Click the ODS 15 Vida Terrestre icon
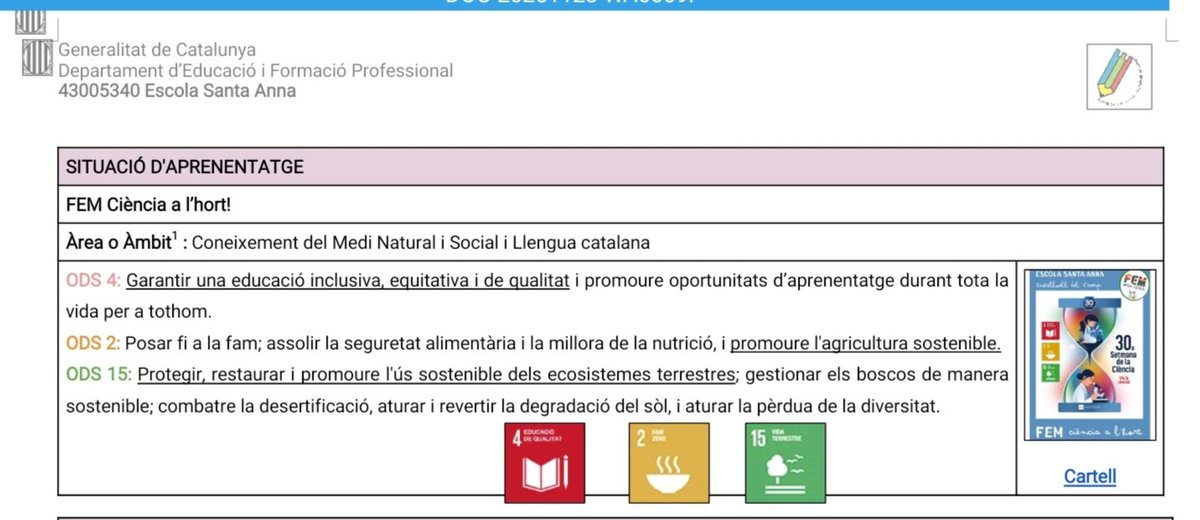This screenshot has width=1200, height=520. click(786, 462)
